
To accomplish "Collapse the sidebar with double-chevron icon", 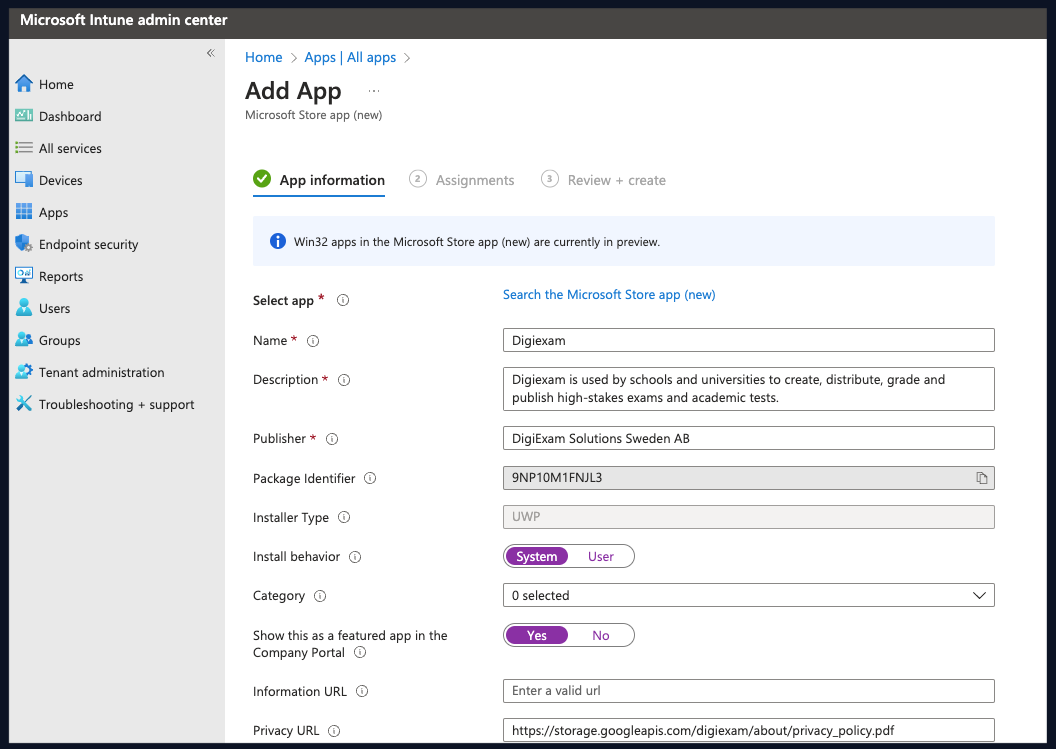I will [211, 53].
